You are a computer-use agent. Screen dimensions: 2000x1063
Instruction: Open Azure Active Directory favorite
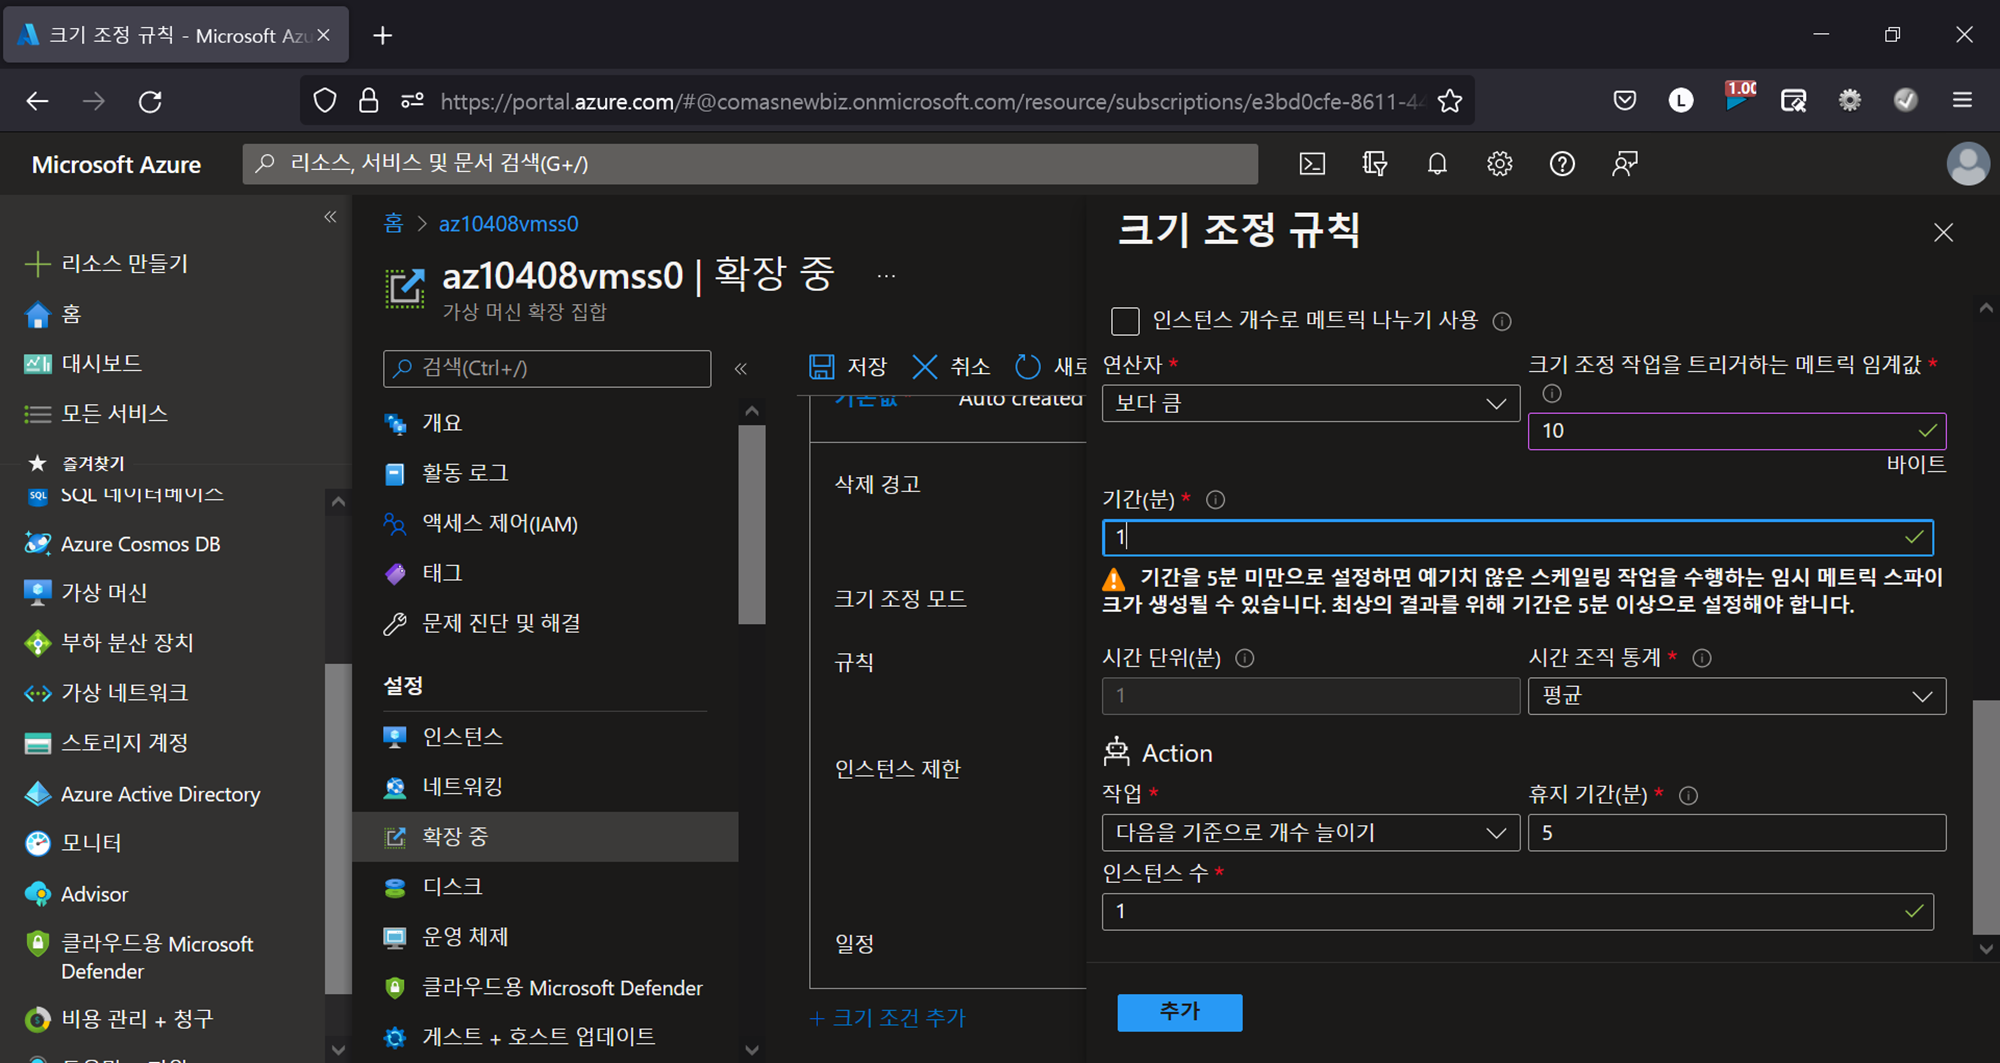coord(142,794)
